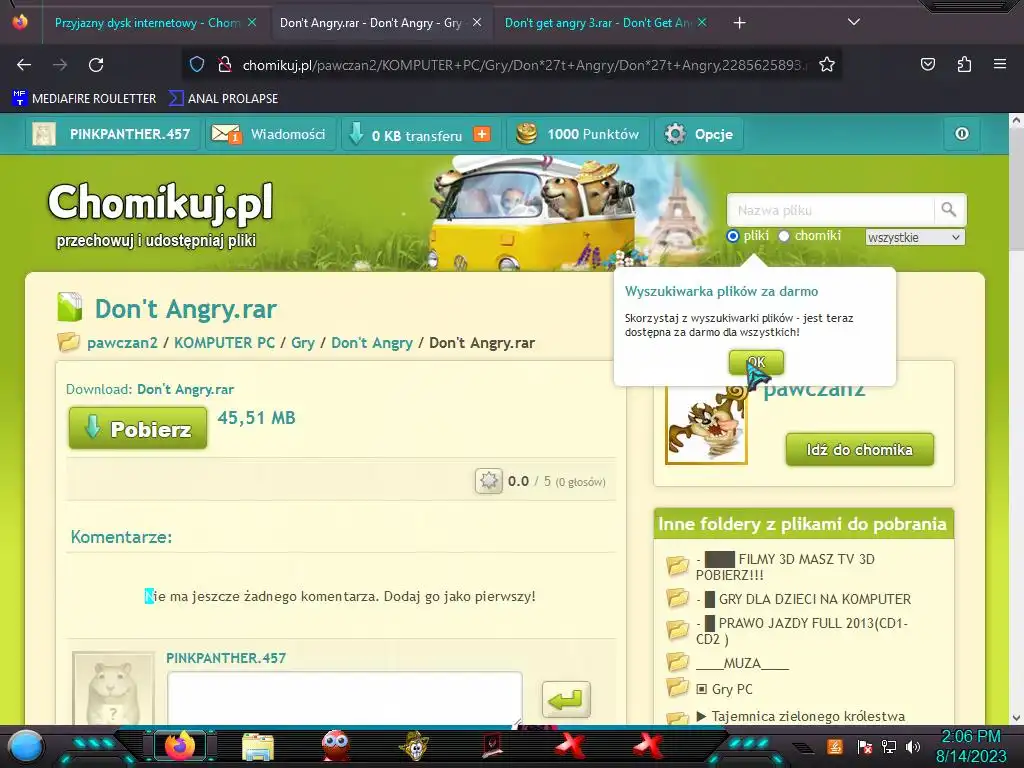1024x768 pixels.
Task: Open pawczan2 breadcrumb link
Action: 122,343
